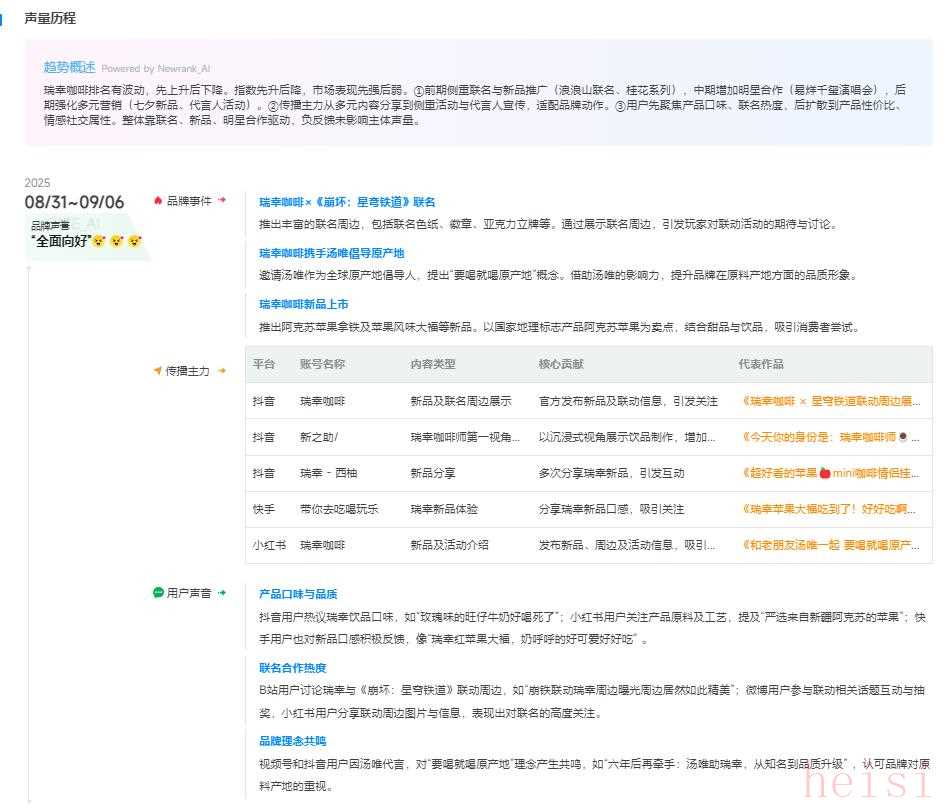Click the orange arrow after 传播主力
948x810 pixels.
[222, 371]
